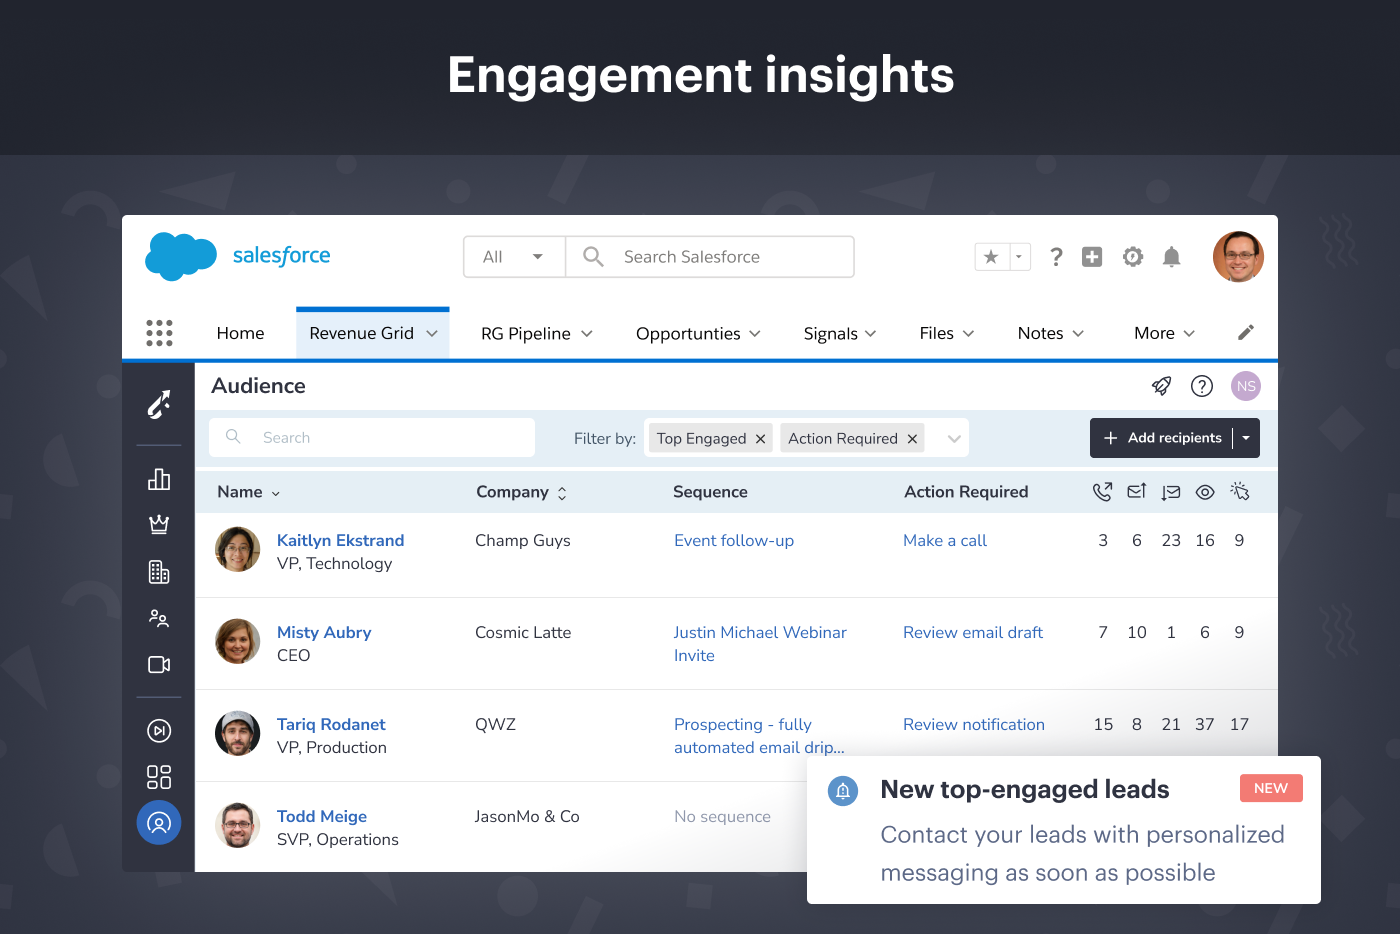Click the video camera icon in sidebar
Image resolution: width=1400 pixels, height=934 pixels.
click(159, 664)
